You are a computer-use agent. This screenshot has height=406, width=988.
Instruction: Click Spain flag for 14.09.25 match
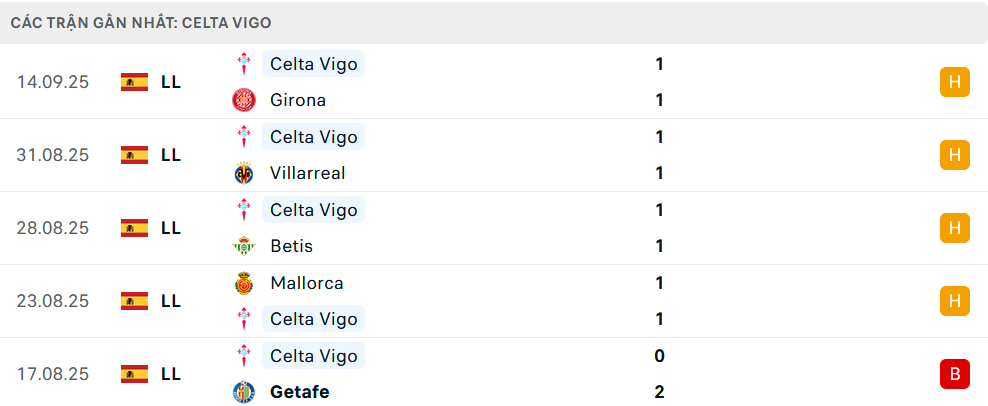pyautogui.click(x=134, y=82)
